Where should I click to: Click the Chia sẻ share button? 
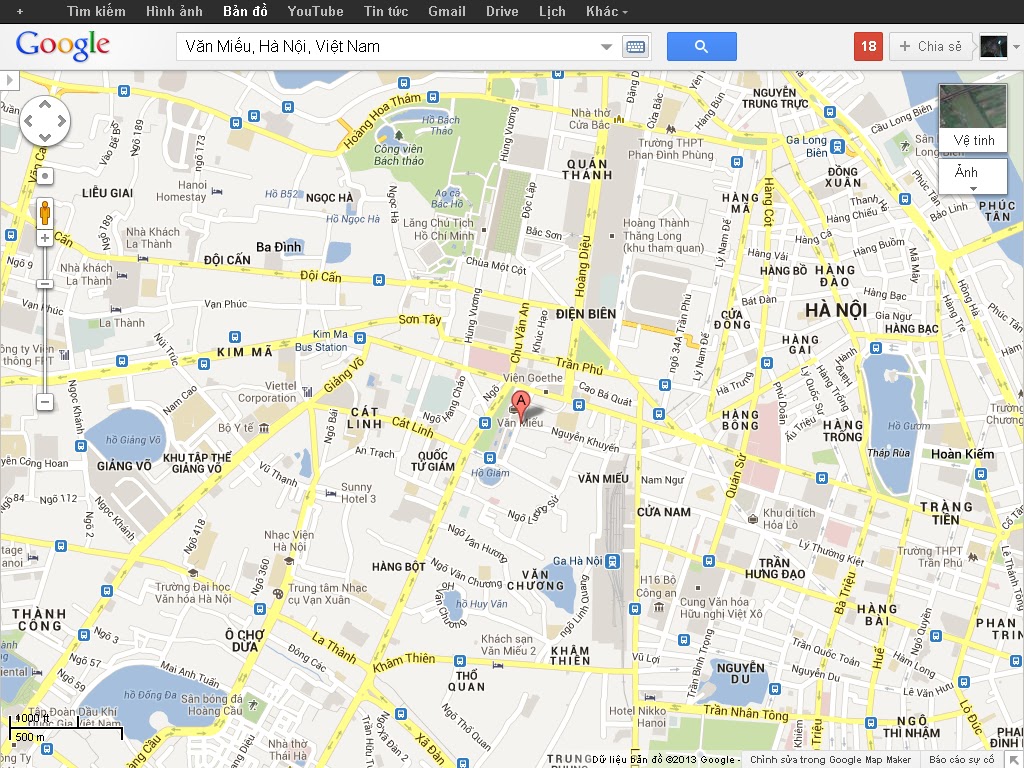[x=931, y=46]
